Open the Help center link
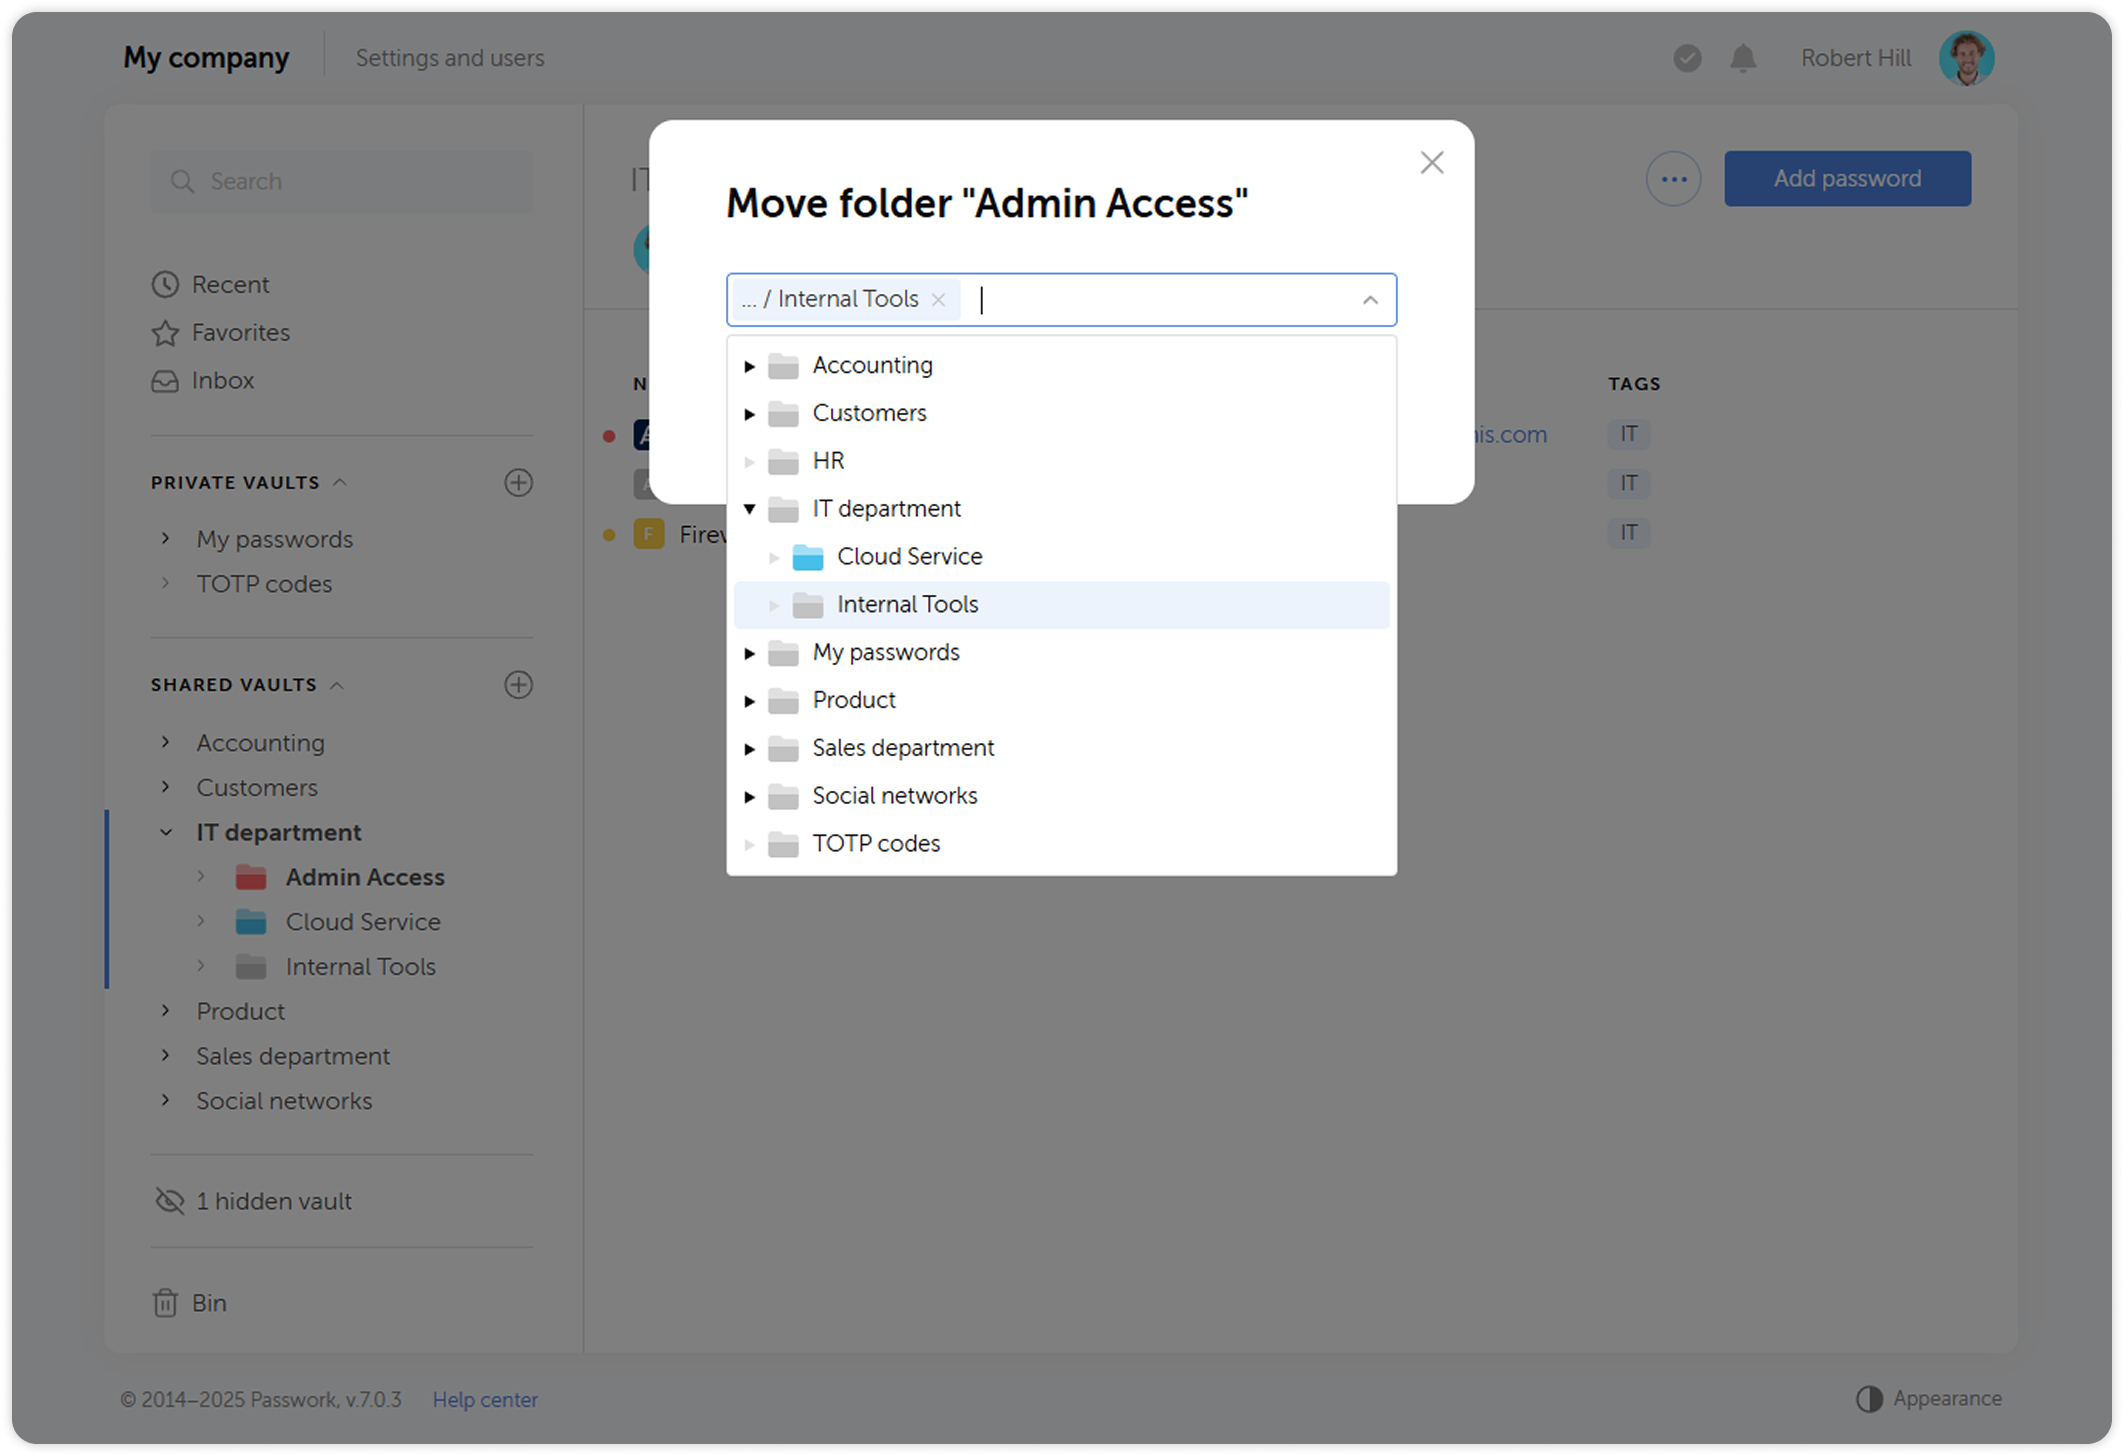 pyautogui.click(x=485, y=1399)
